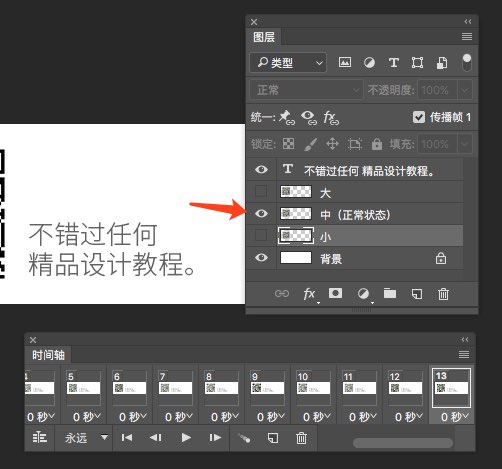This screenshot has height=469, width=502.
Task: Select the 时间轴 panel tab
Action: [x=48, y=355]
